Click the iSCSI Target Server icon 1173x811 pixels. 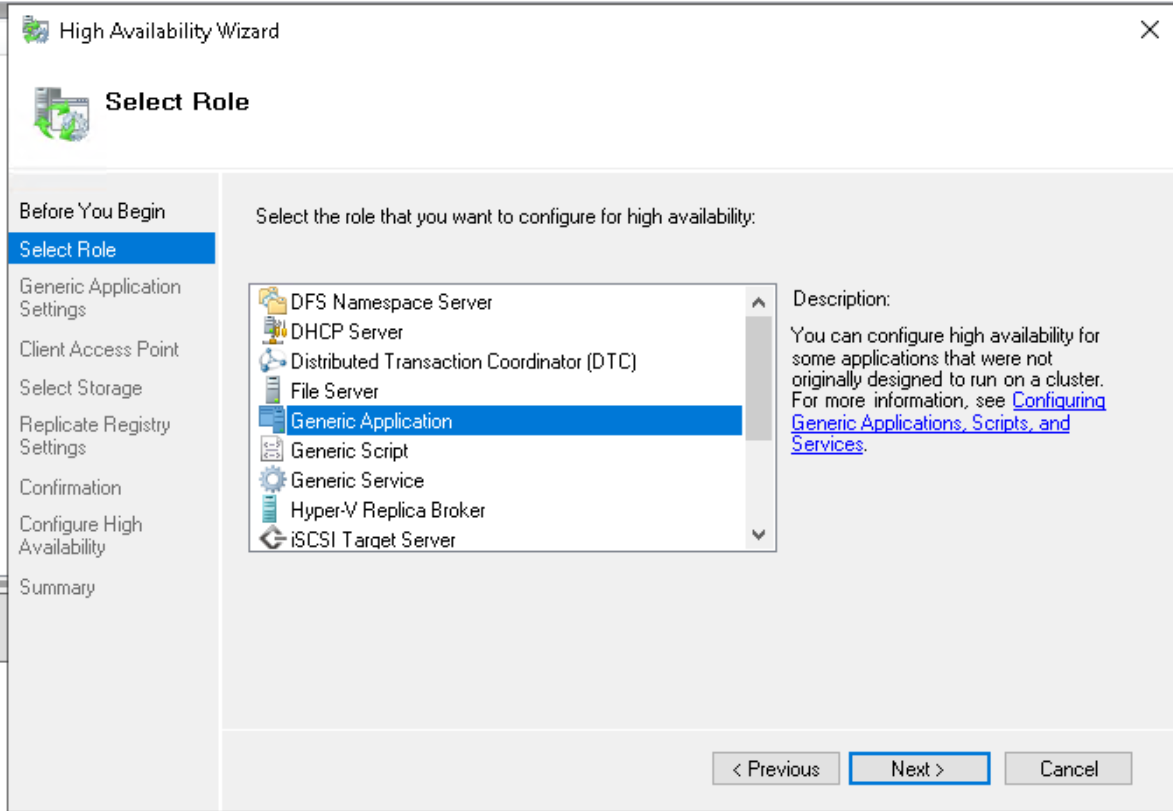pyautogui.click(x=272, y=540)
